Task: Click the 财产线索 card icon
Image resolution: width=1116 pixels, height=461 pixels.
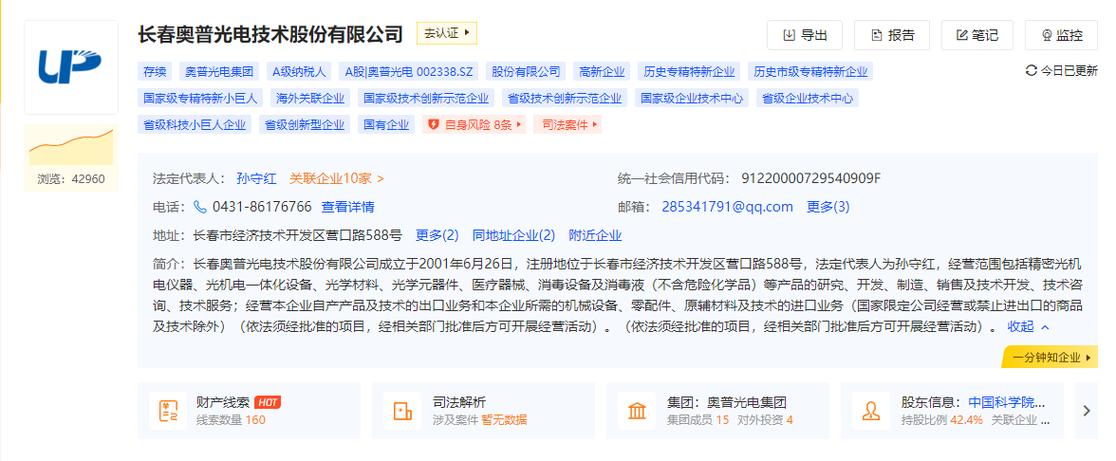Action: (x=169, y=410)
